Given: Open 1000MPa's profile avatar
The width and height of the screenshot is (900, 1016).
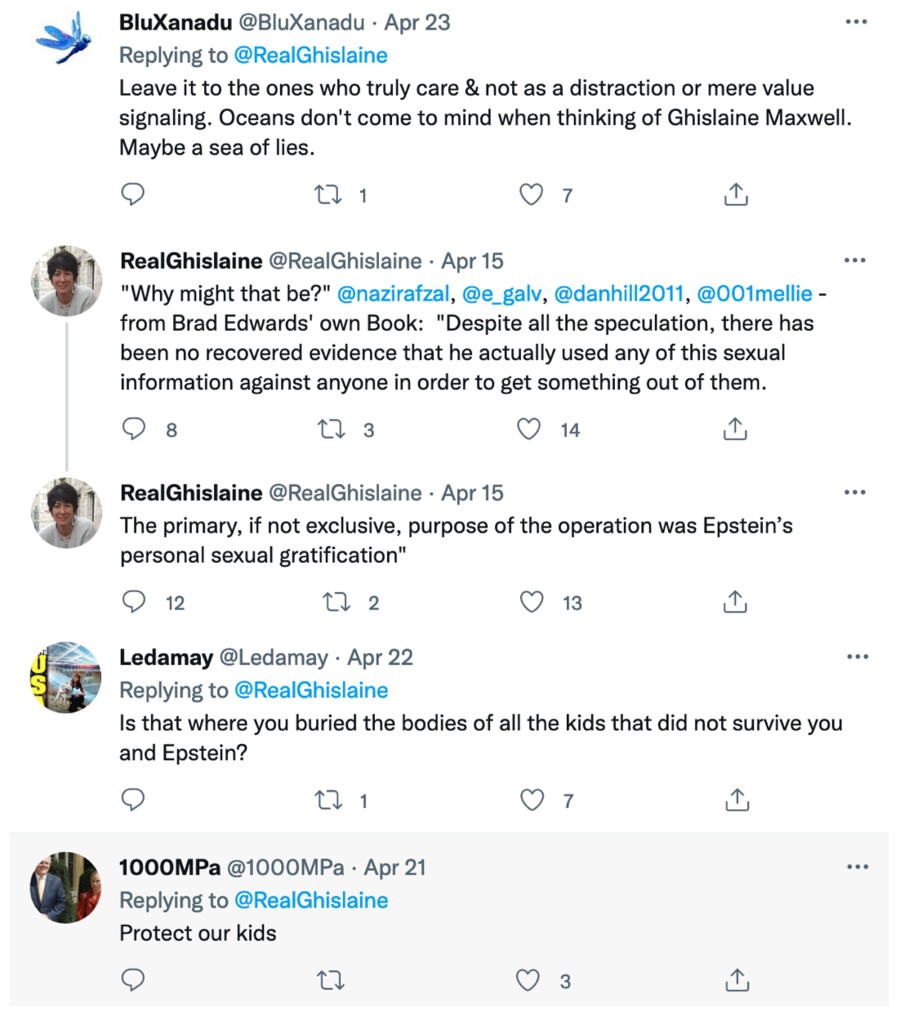Looking at the screenshot, I should [65, 886].
